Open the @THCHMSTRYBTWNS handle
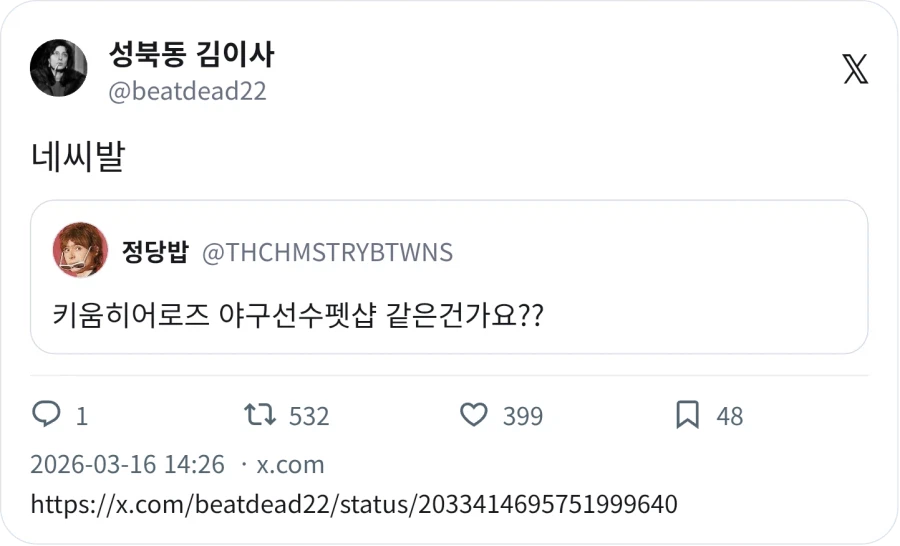Viewport: 900px width, 546px height. (x=327, y=252)
